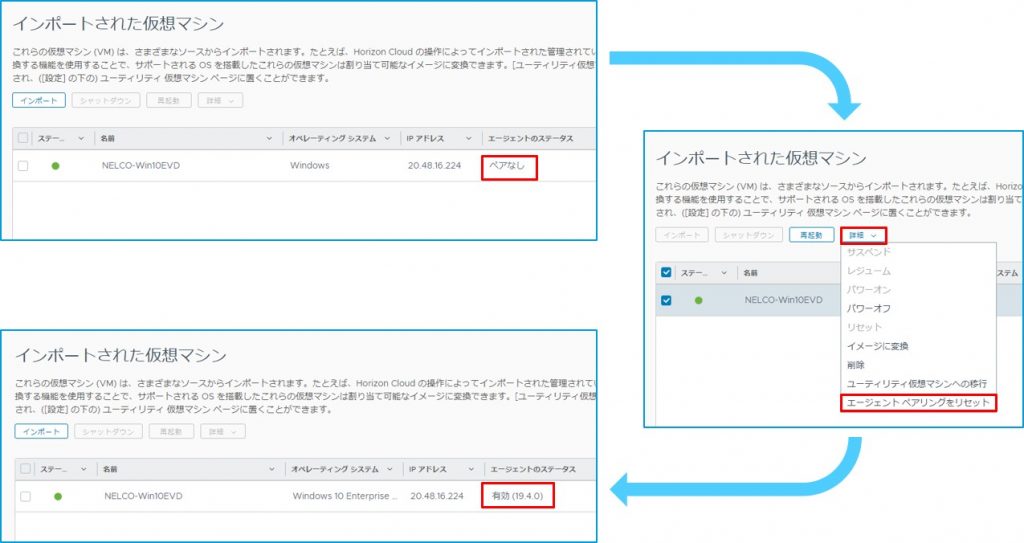
Task: Uncheck the checked header select-all checkbox
Action: coord(666,272)
